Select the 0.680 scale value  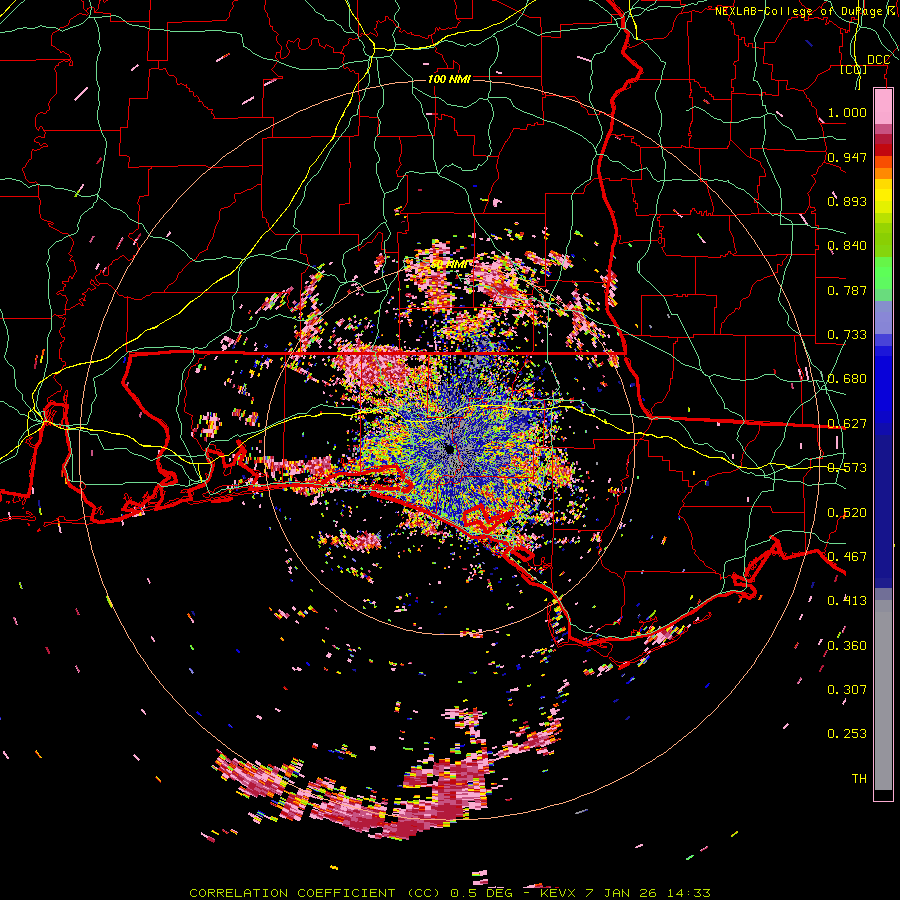point(847,378)
